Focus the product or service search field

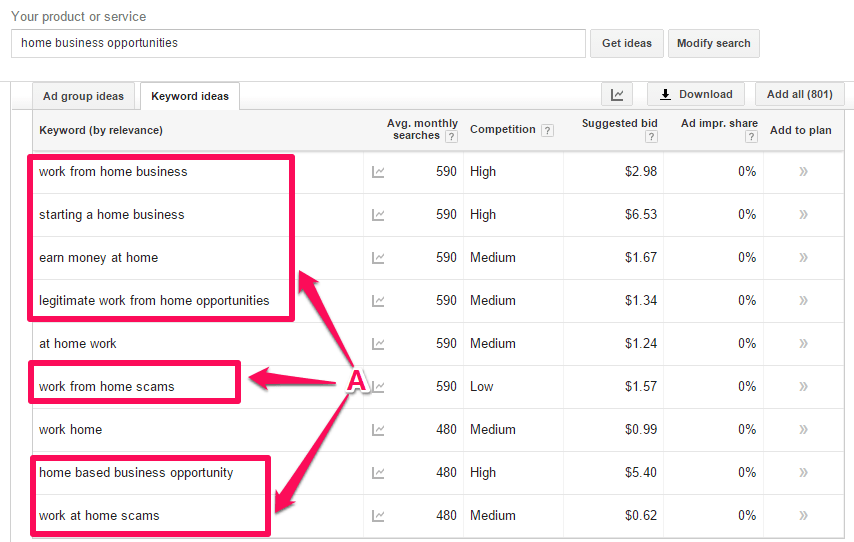pos(298,44)
